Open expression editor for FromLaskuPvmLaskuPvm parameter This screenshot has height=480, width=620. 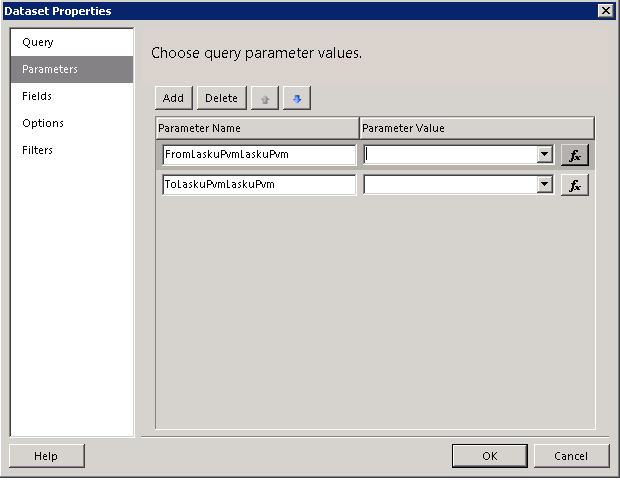(574, 155)
